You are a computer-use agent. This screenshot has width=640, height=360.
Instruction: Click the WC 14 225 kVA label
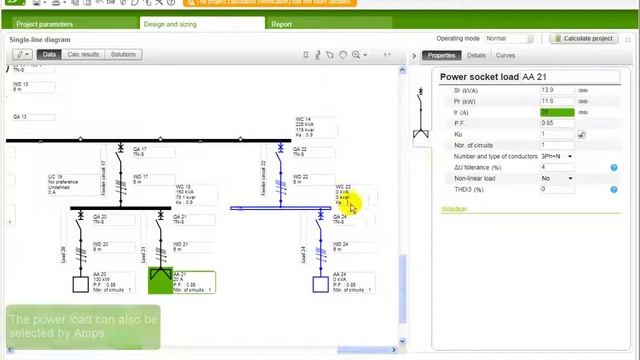(315, 127)
